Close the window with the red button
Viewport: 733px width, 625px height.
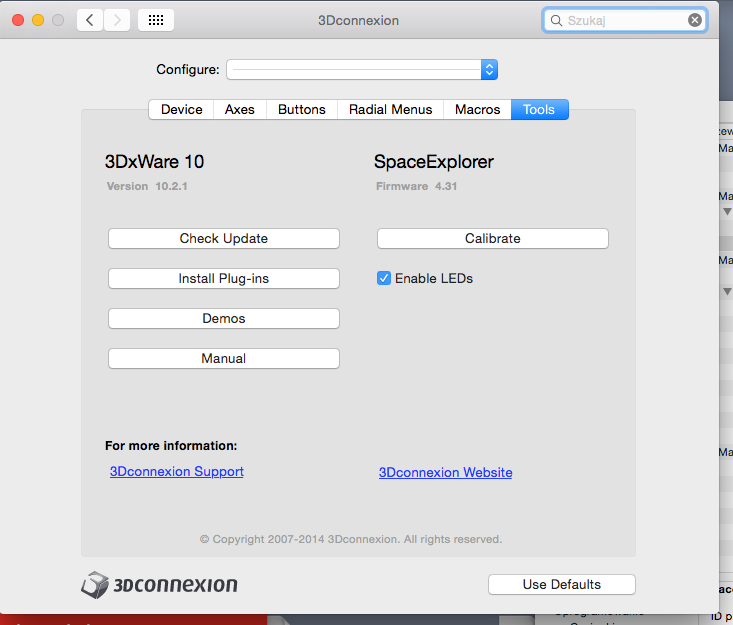click(x=18, y=20)
